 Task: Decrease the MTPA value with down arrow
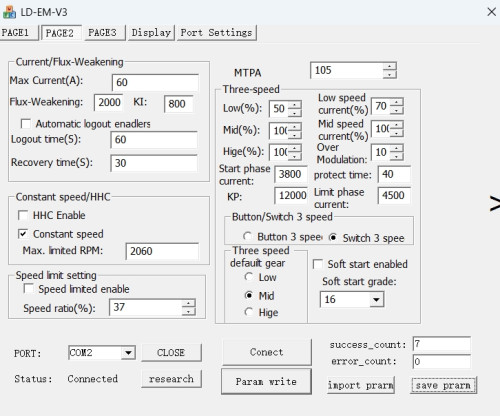pos(389,74)
